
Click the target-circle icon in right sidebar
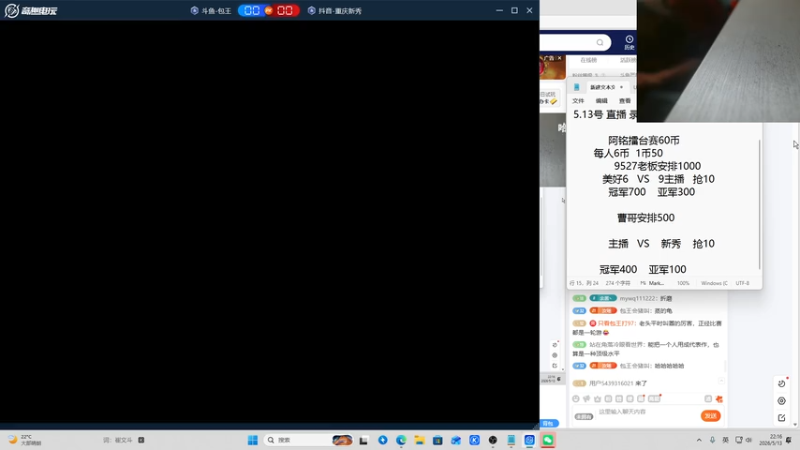click(x=782, y=401)
